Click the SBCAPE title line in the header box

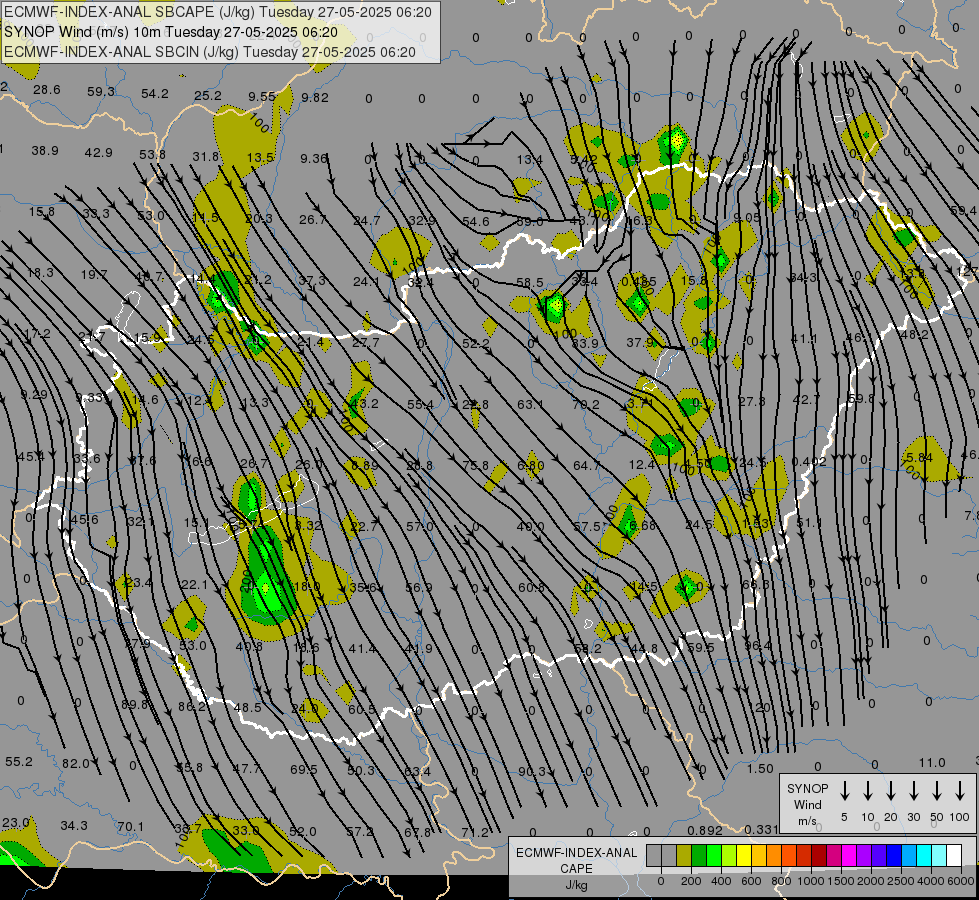[218, 12]
